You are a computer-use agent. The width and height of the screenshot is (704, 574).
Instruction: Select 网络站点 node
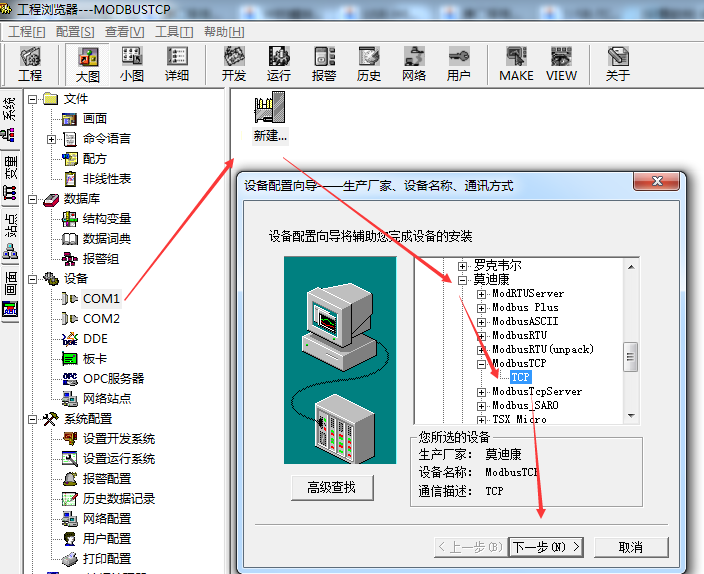tap(107, 398)
